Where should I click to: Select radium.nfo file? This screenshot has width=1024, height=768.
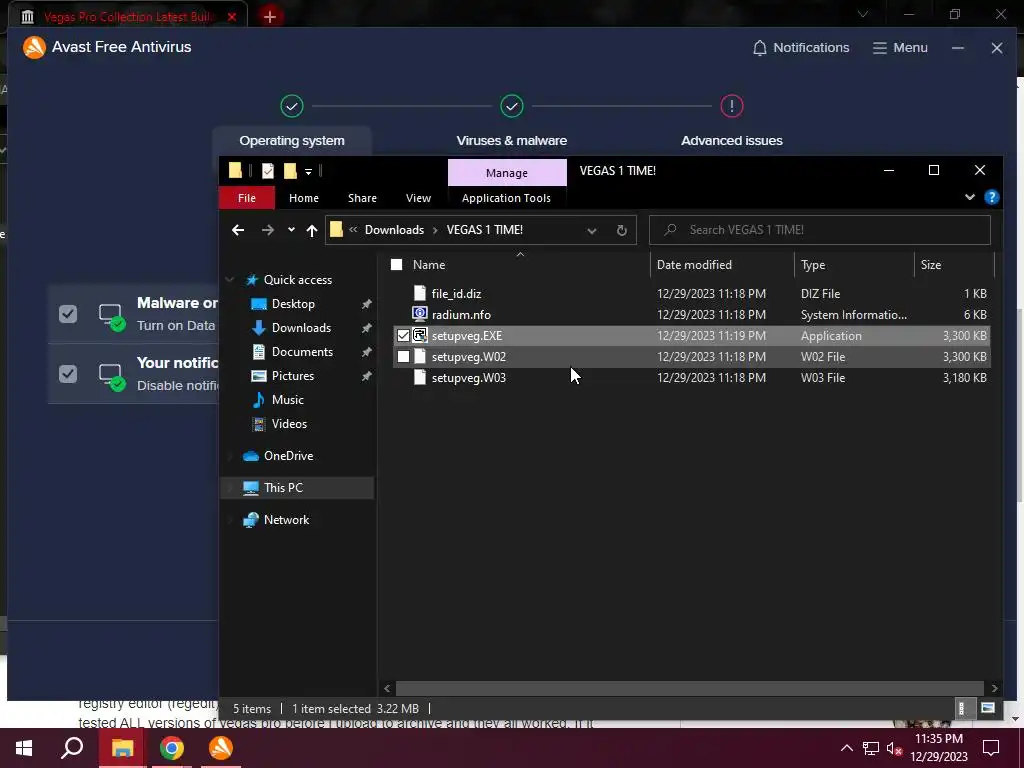pyautogui.click(x=461, y=315)
